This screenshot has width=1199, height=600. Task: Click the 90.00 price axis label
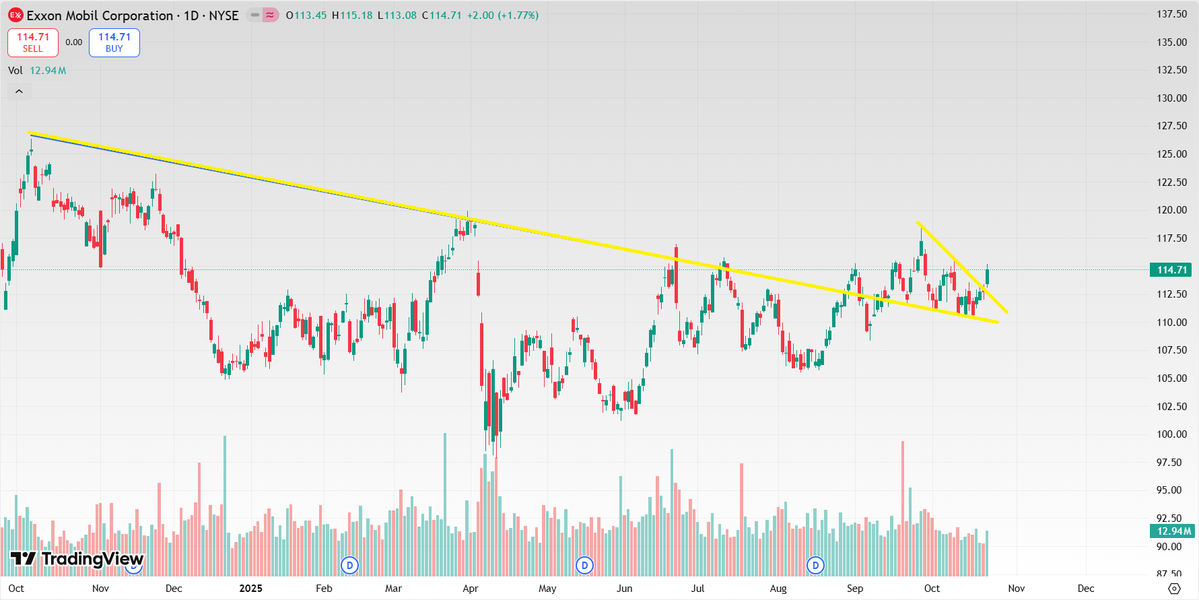point(1171,546)
